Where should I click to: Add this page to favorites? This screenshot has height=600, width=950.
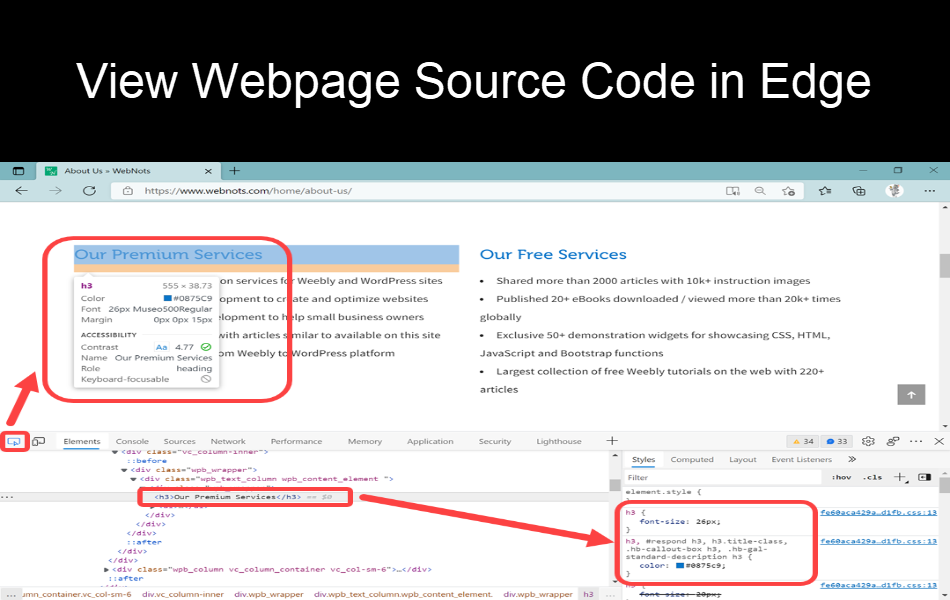(789, 191)
